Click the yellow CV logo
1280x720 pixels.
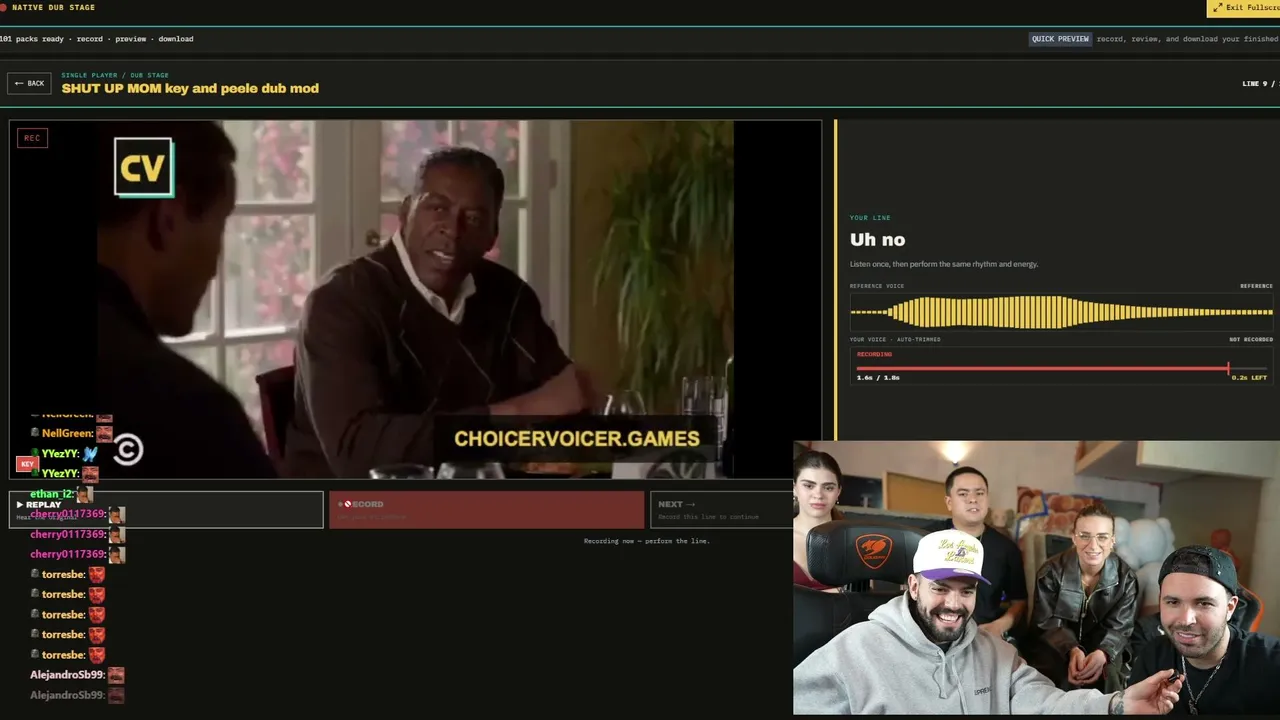(x=143, y=167)
